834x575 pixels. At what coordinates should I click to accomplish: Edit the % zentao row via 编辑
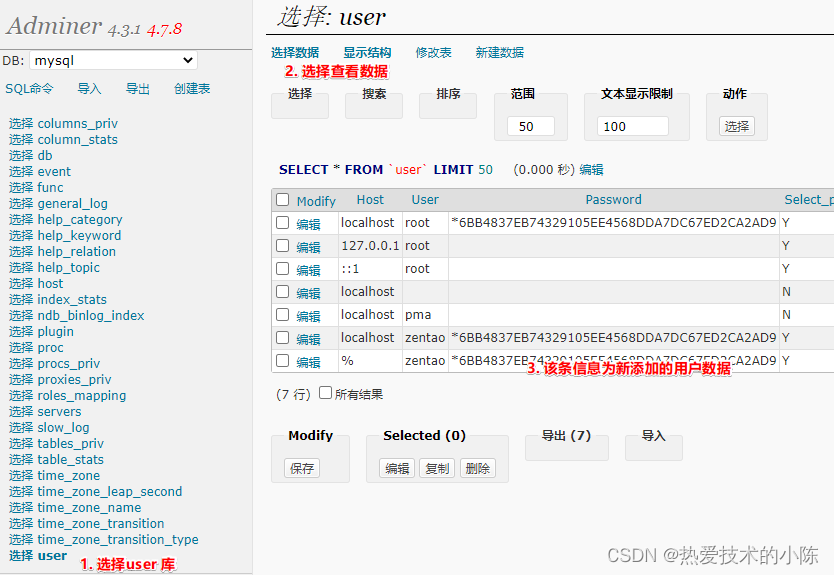[308, 362]
